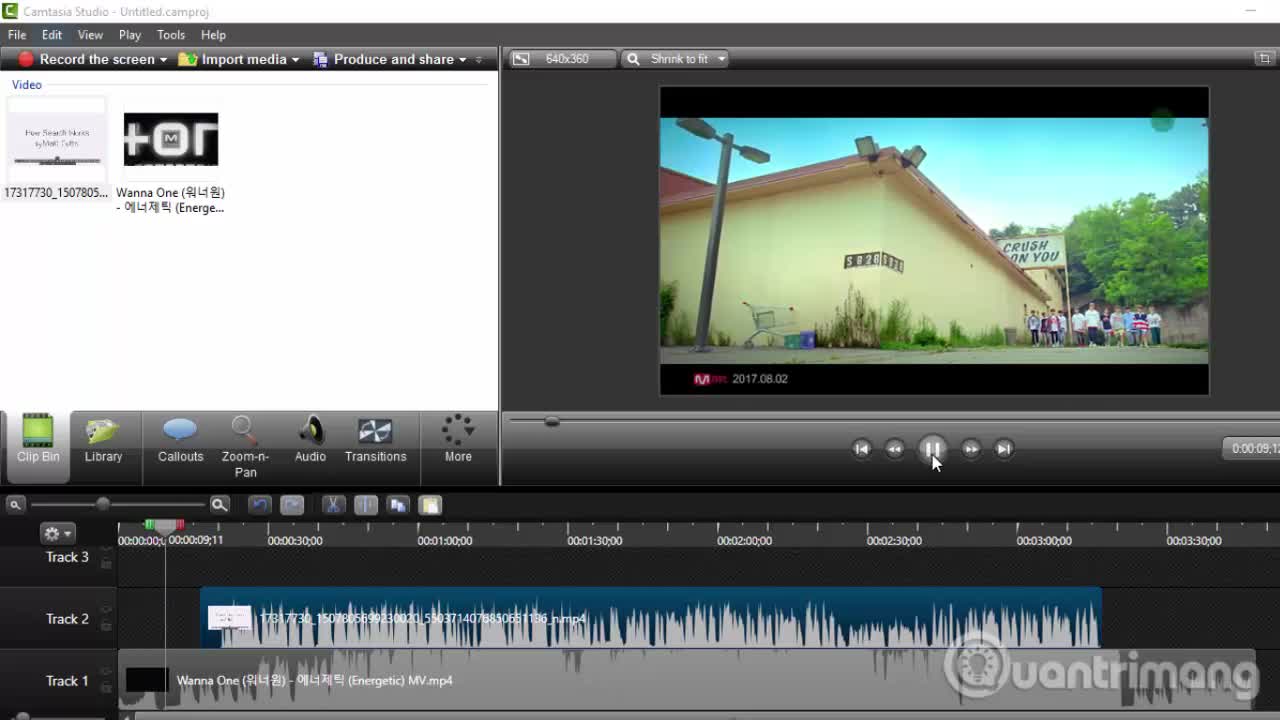
Task: Pause the video preview
Action: pyautogui.click(x=932, y=449)
